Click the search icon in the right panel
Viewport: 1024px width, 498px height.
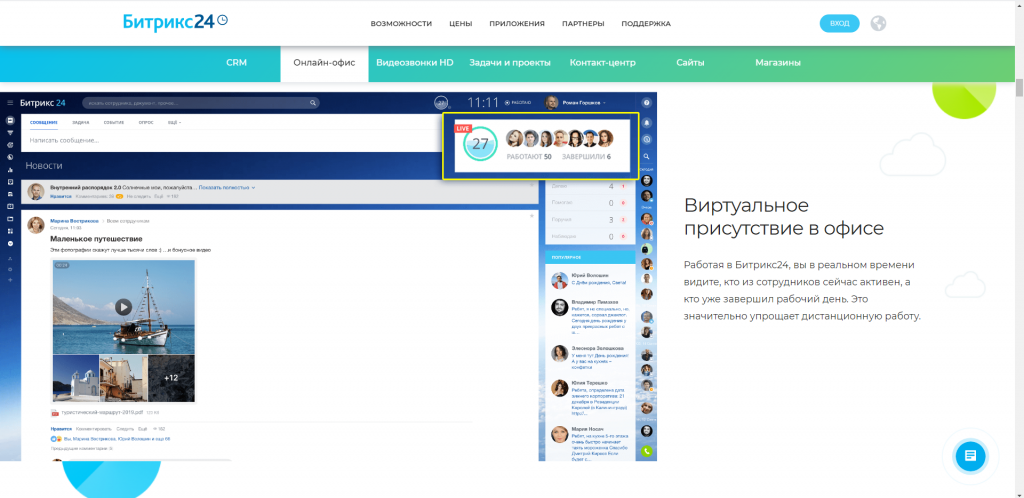[x=647, y=157]
